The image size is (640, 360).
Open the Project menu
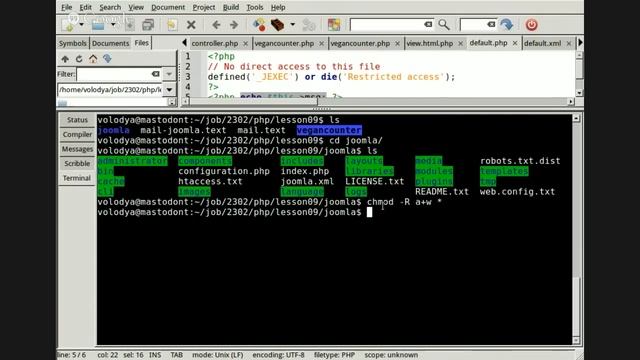(x=204, y=7)
